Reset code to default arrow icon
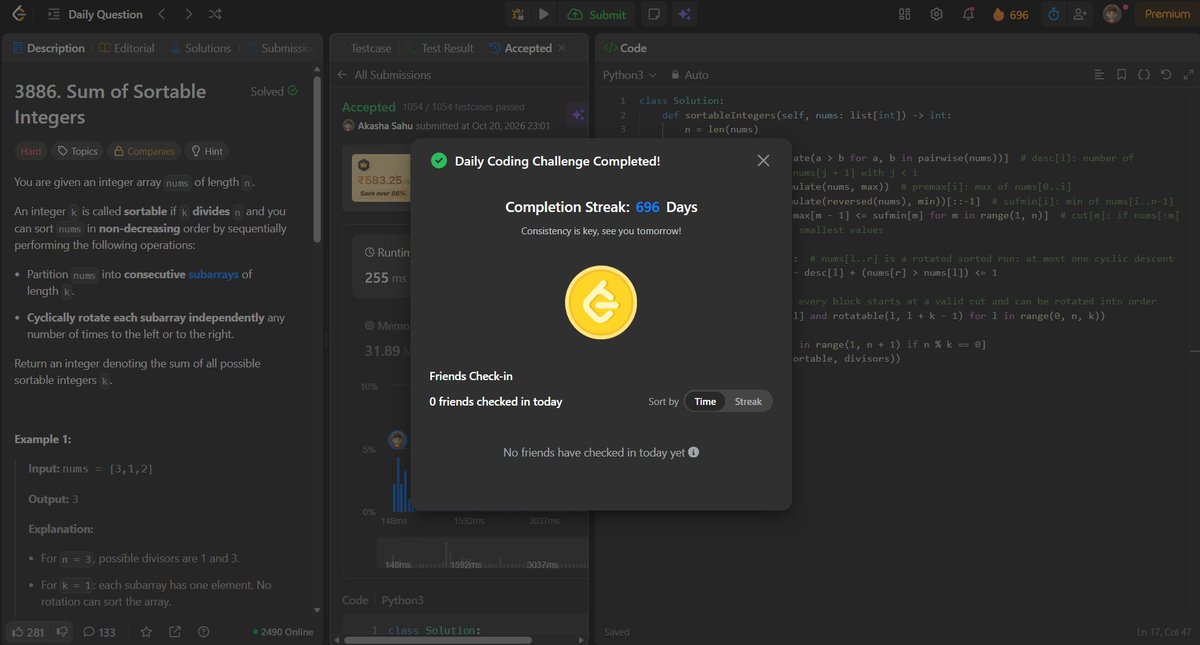The height and width of the screenshot is (645, 1200). pos(1166,75)
